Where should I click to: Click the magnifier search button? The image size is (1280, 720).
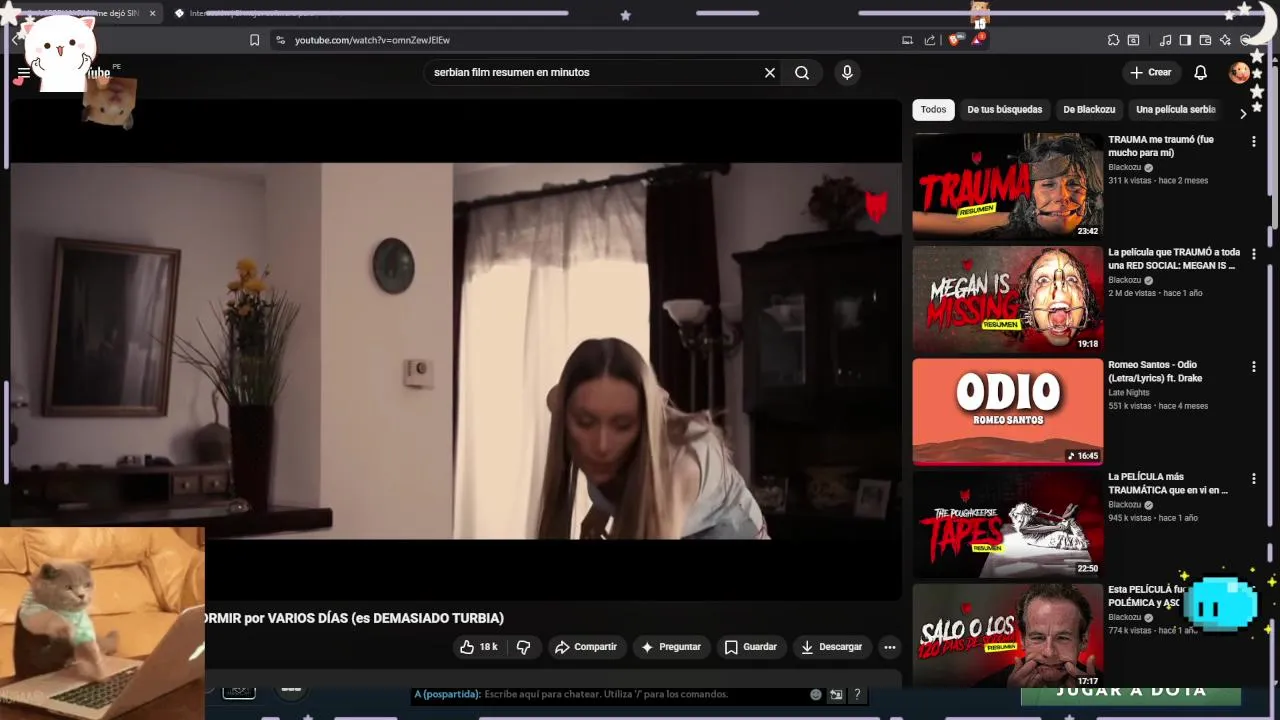802,72
